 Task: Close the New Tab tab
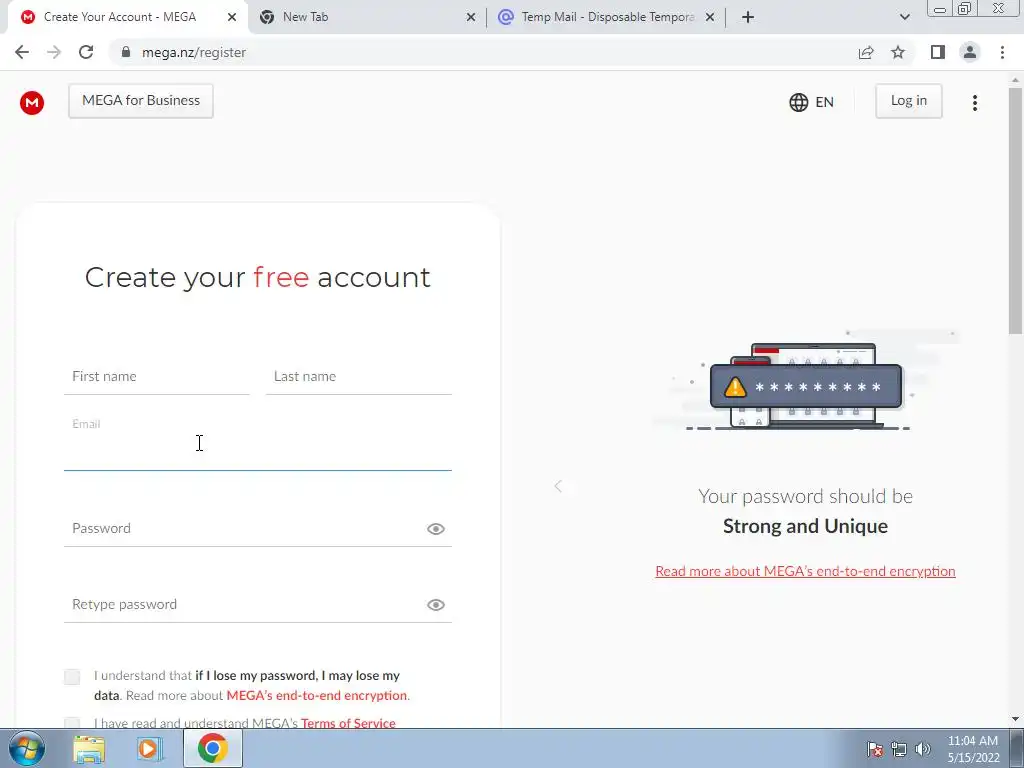470,17
